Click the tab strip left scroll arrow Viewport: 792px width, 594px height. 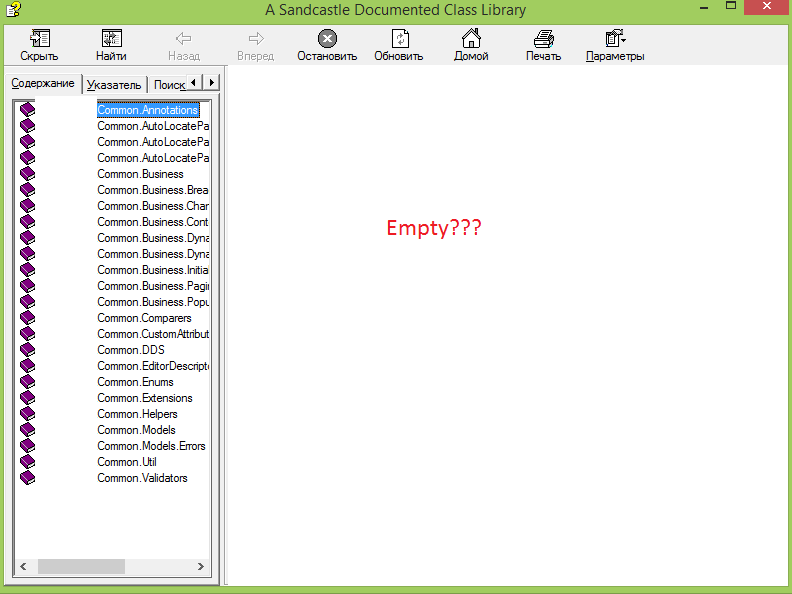[194, 82]
